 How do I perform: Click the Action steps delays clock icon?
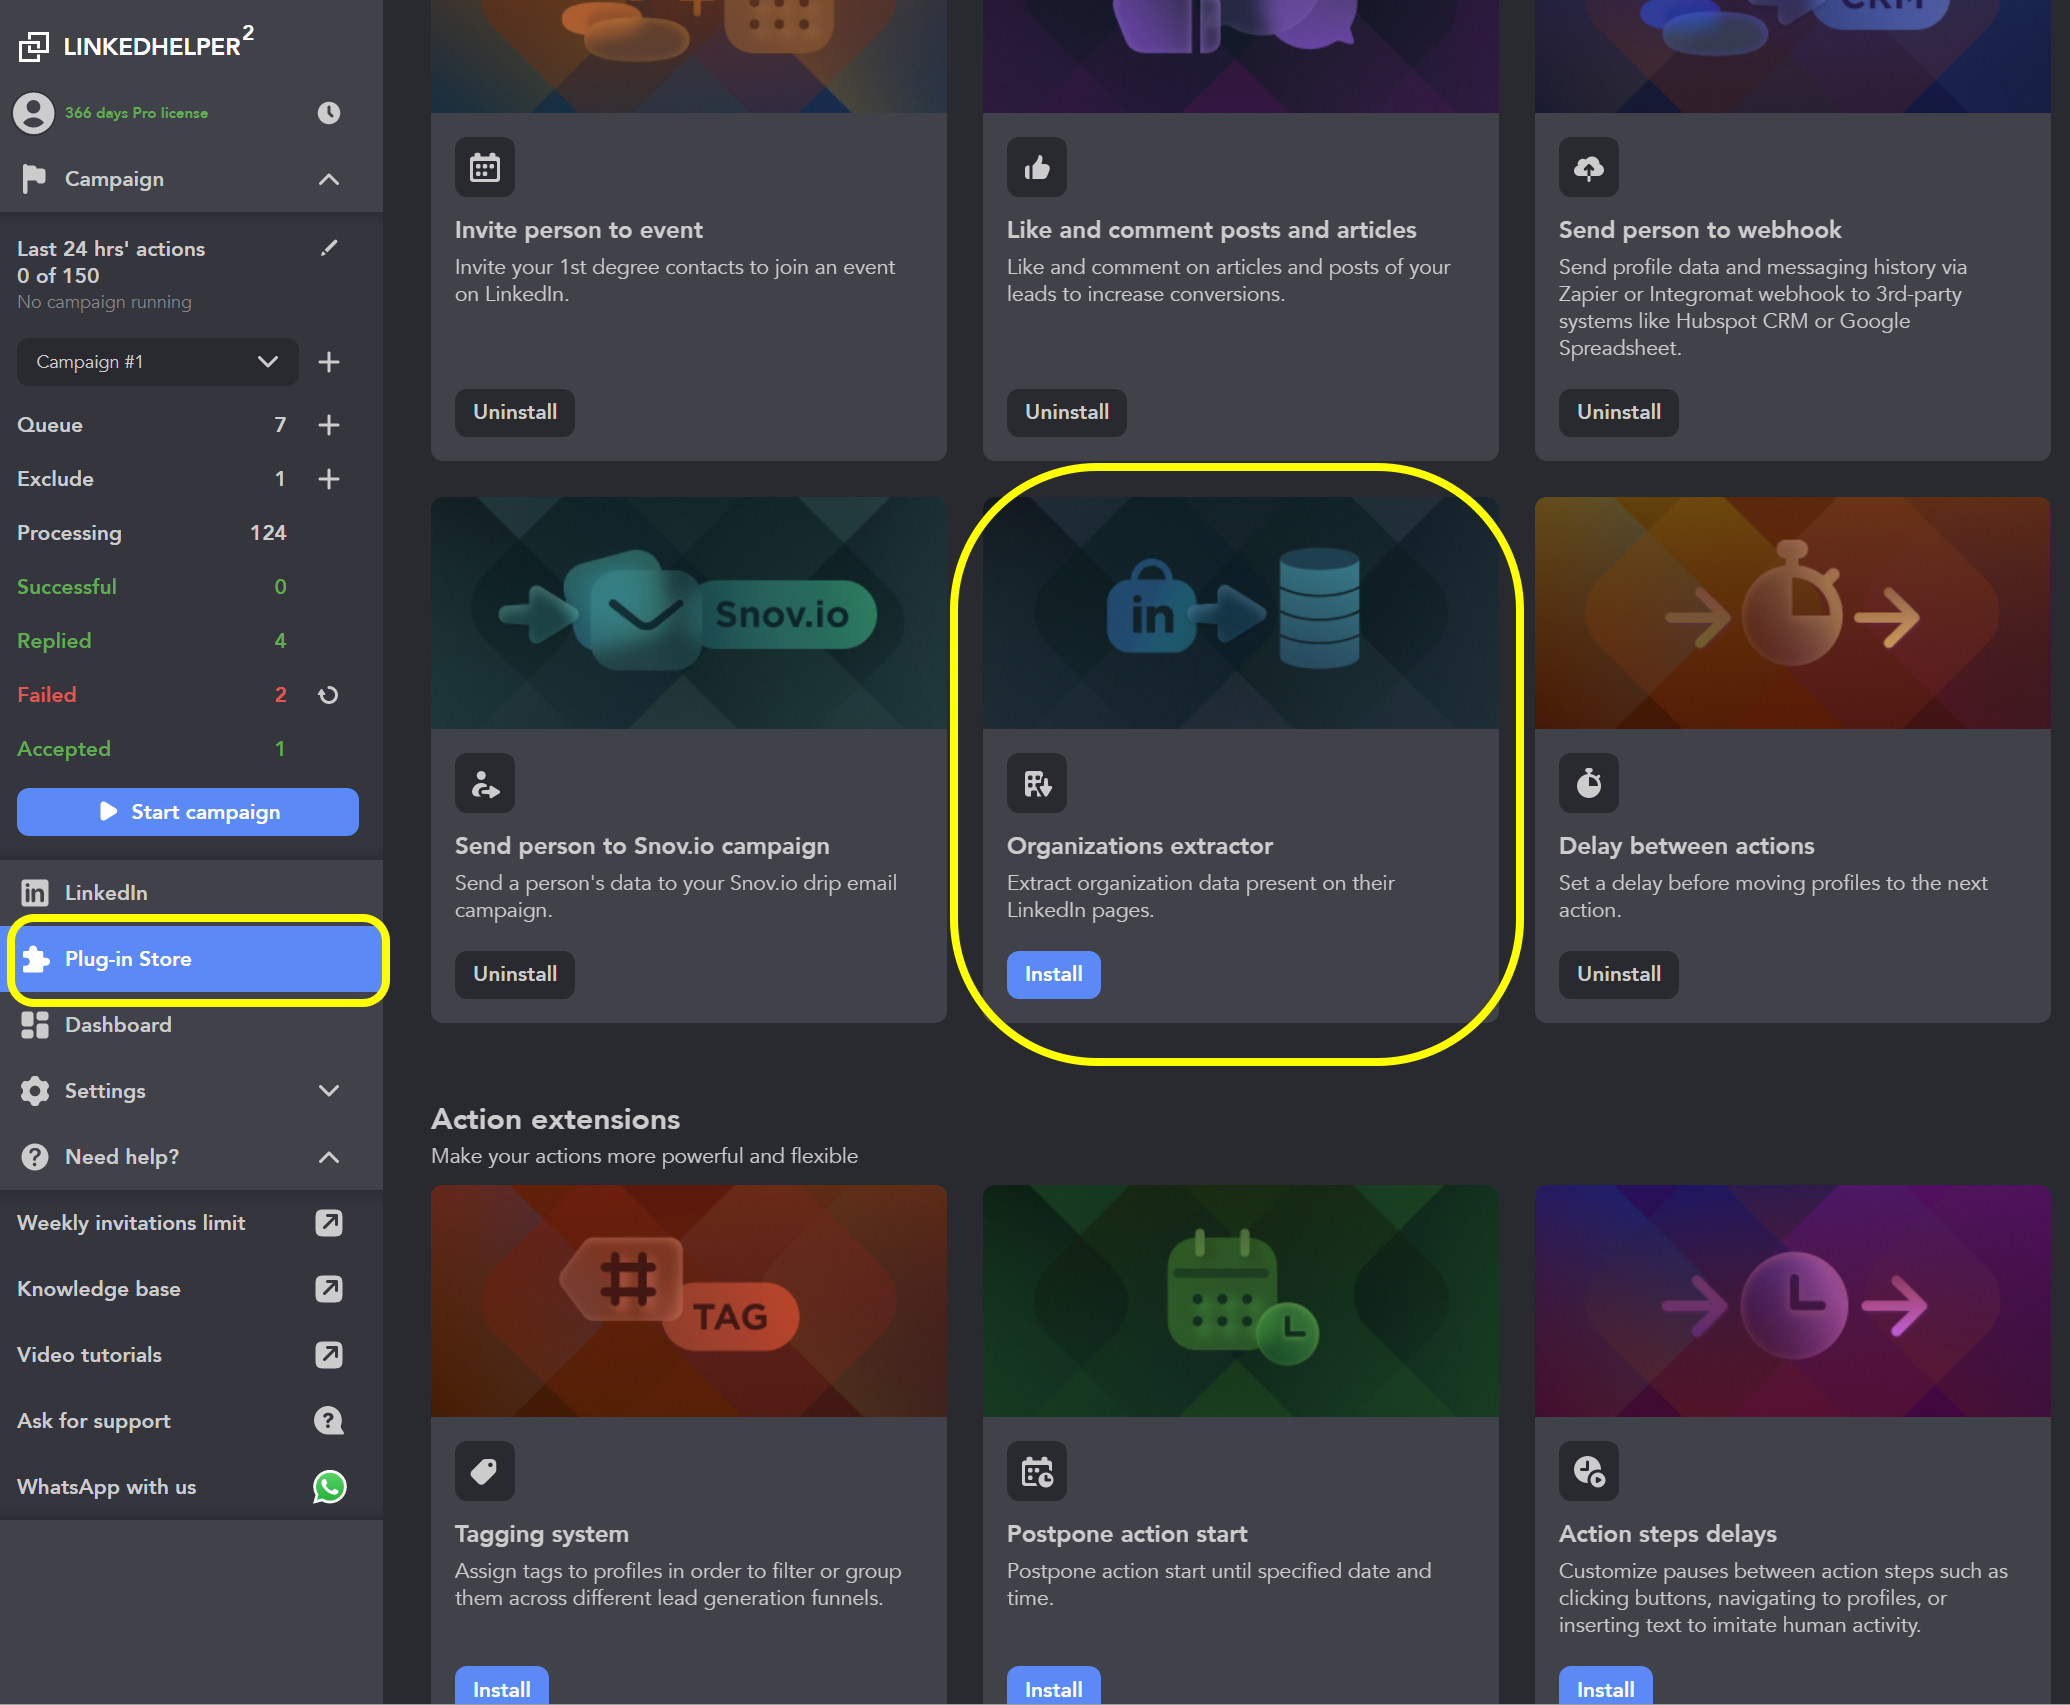pyautogui.click(x=1589, y=1472)
